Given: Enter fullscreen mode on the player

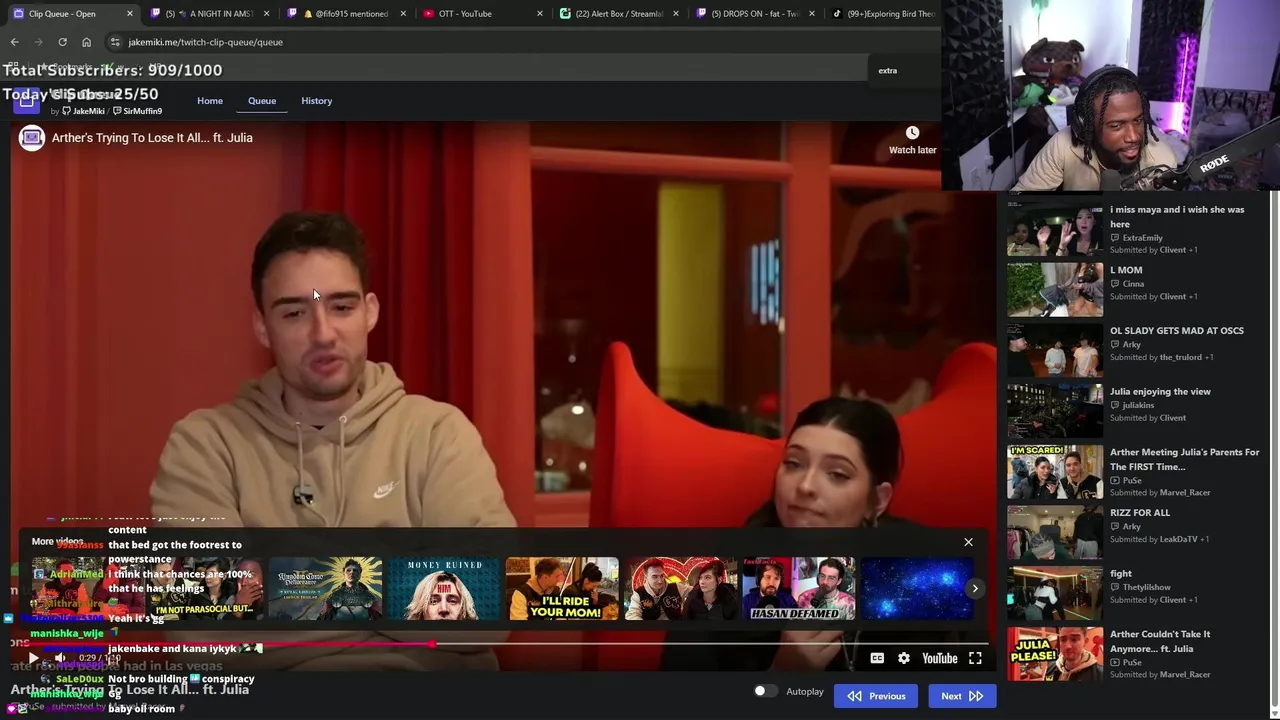Looking at the screenshot, I should pyautogui.click(x=975, y=658).
